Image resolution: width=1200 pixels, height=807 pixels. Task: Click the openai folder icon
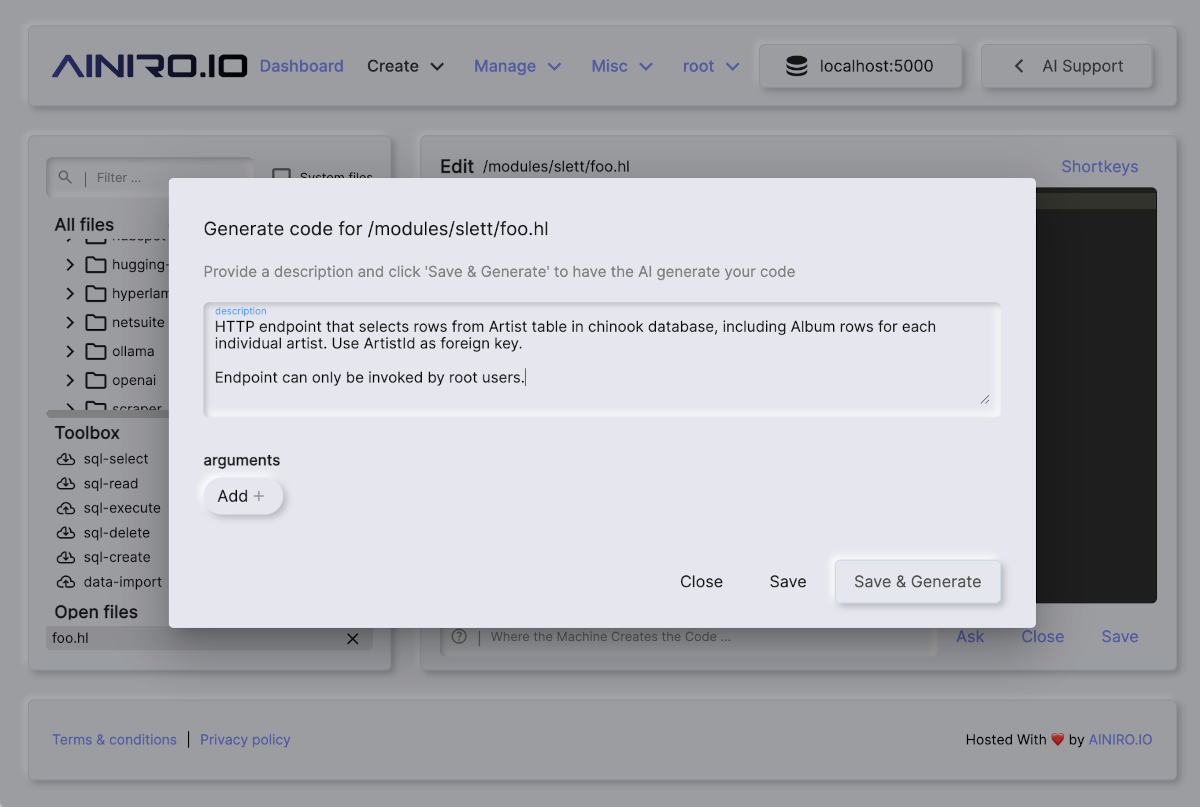click(96, 381)
